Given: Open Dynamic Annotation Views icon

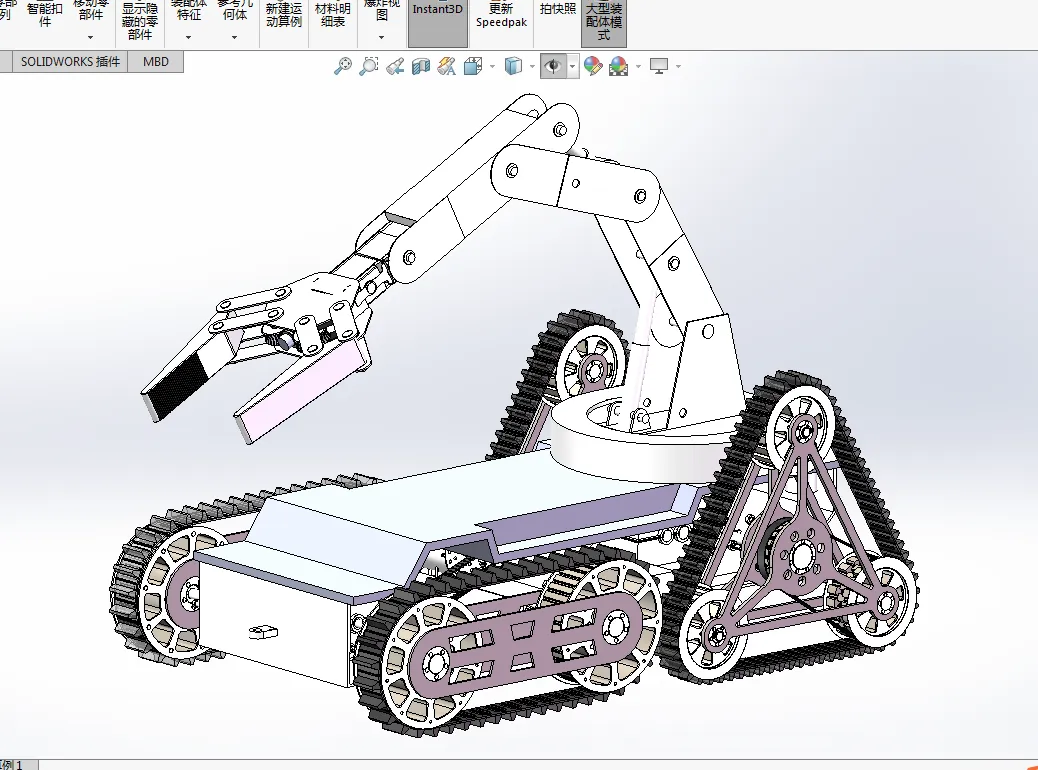Looking at the screenshot, I should pyautogui.click(x=447, y=66).
